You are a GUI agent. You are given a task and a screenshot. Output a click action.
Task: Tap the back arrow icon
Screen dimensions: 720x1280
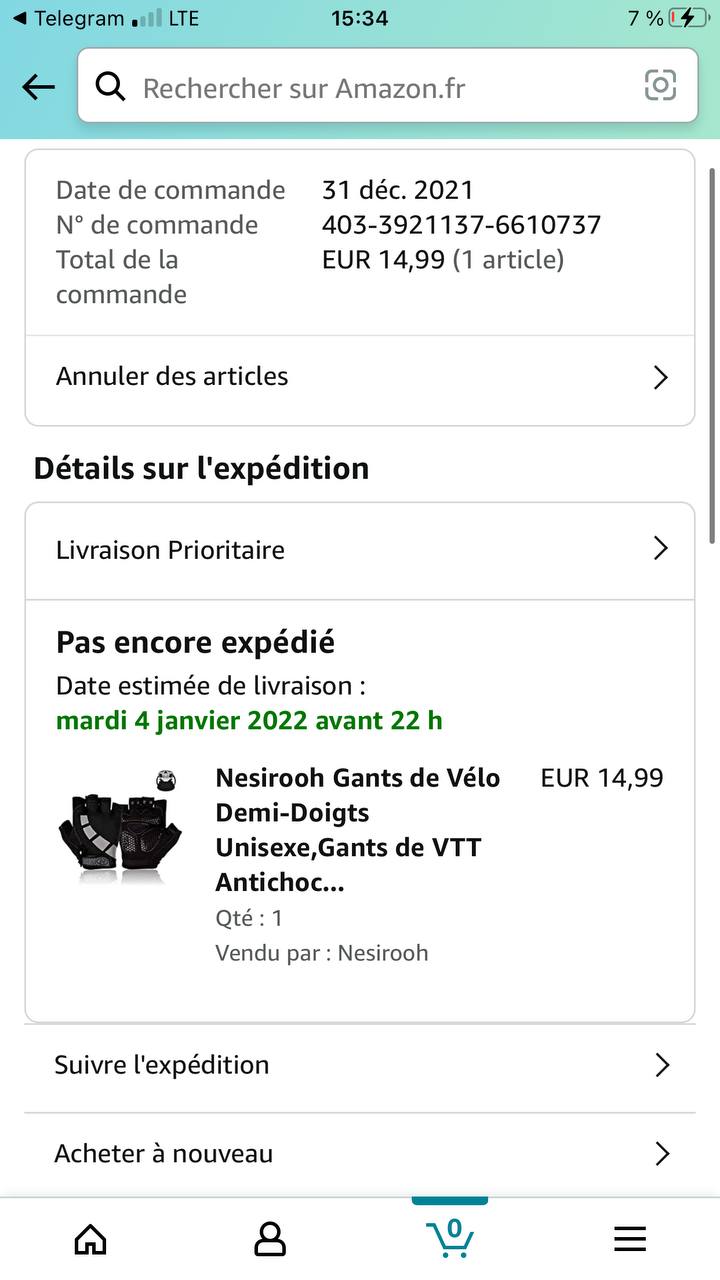pos(38,87)
